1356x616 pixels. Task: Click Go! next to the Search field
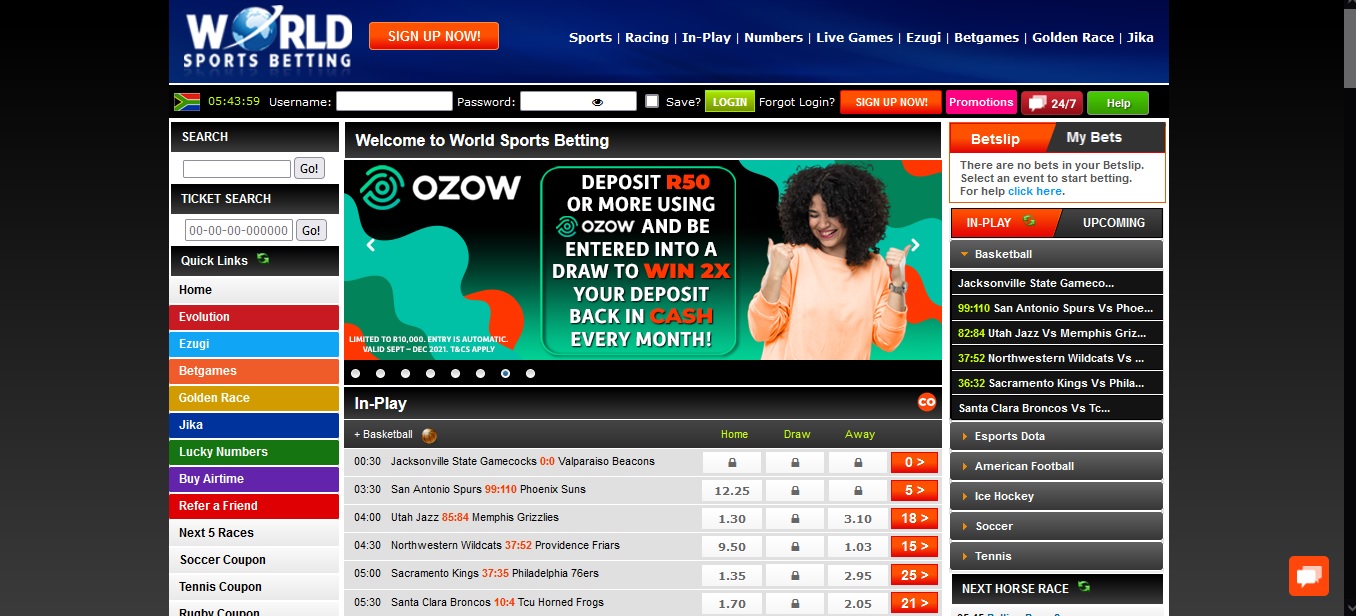[310, 168]
